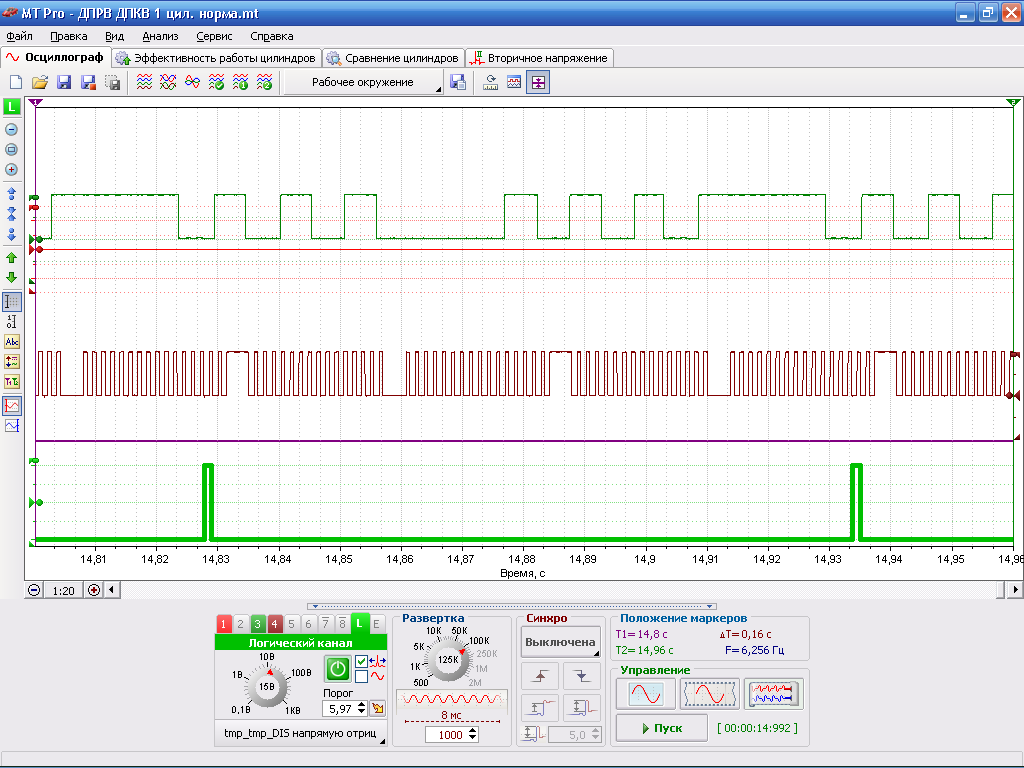The width and height of the screenshot is (1024, 768).
Task: Move channel down with green arrow
Action: pos(11,278)
